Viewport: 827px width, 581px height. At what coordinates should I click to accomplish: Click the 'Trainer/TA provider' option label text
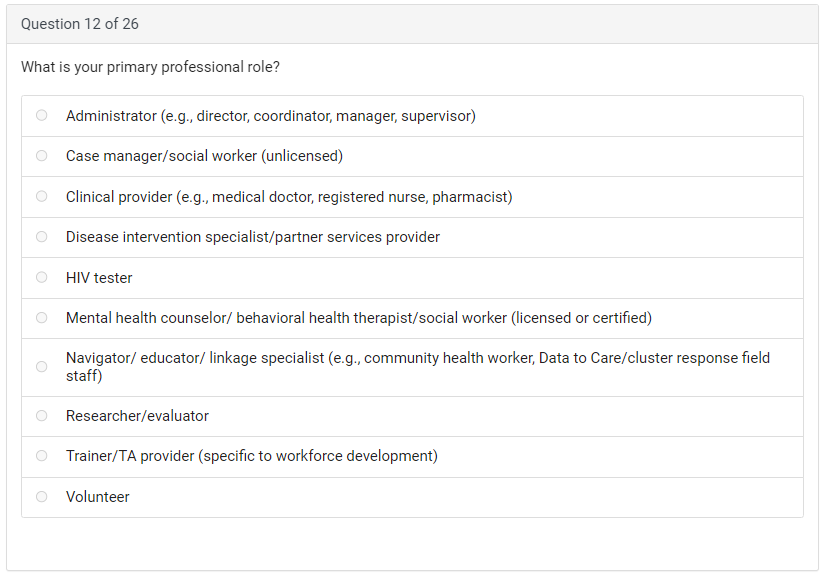click(251, 456)
